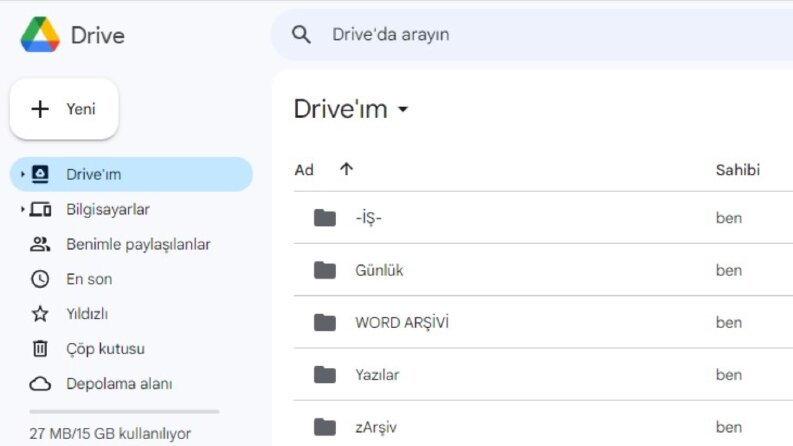
Task: Select the WORD ARŞİVİ folder name
Action: click(402, 322)
